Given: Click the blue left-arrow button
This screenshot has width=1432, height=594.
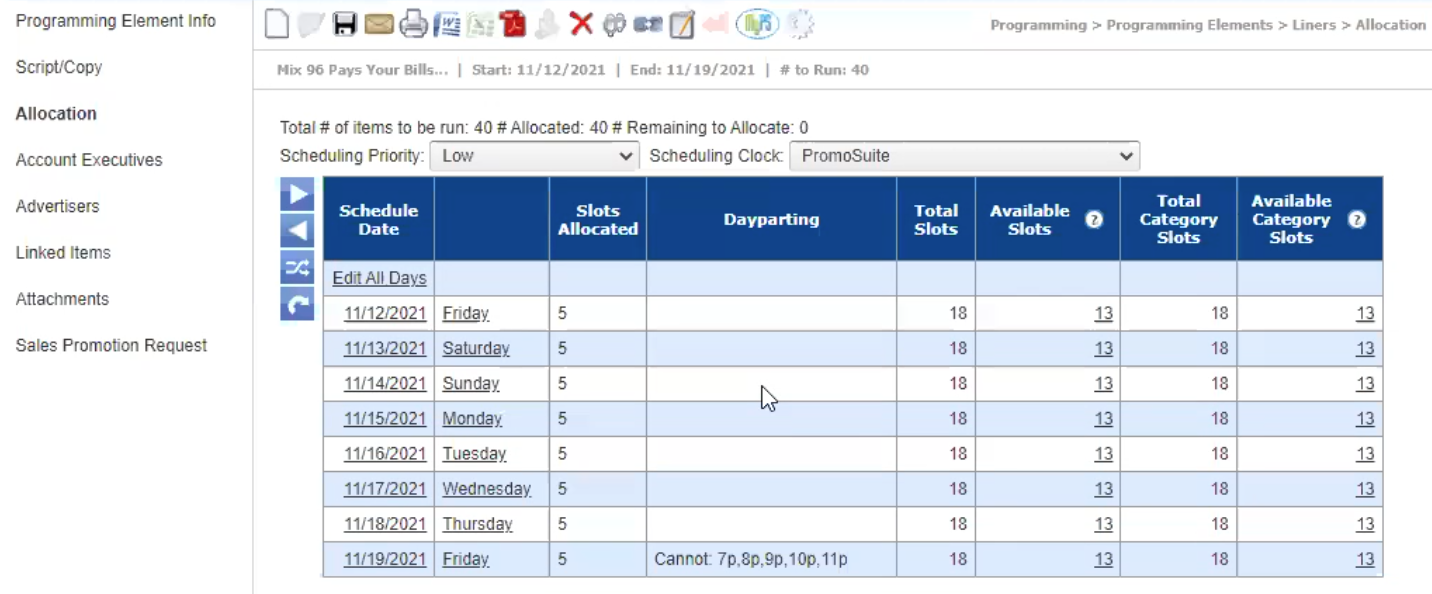Looking at the screenshot, I should (297, 231).
